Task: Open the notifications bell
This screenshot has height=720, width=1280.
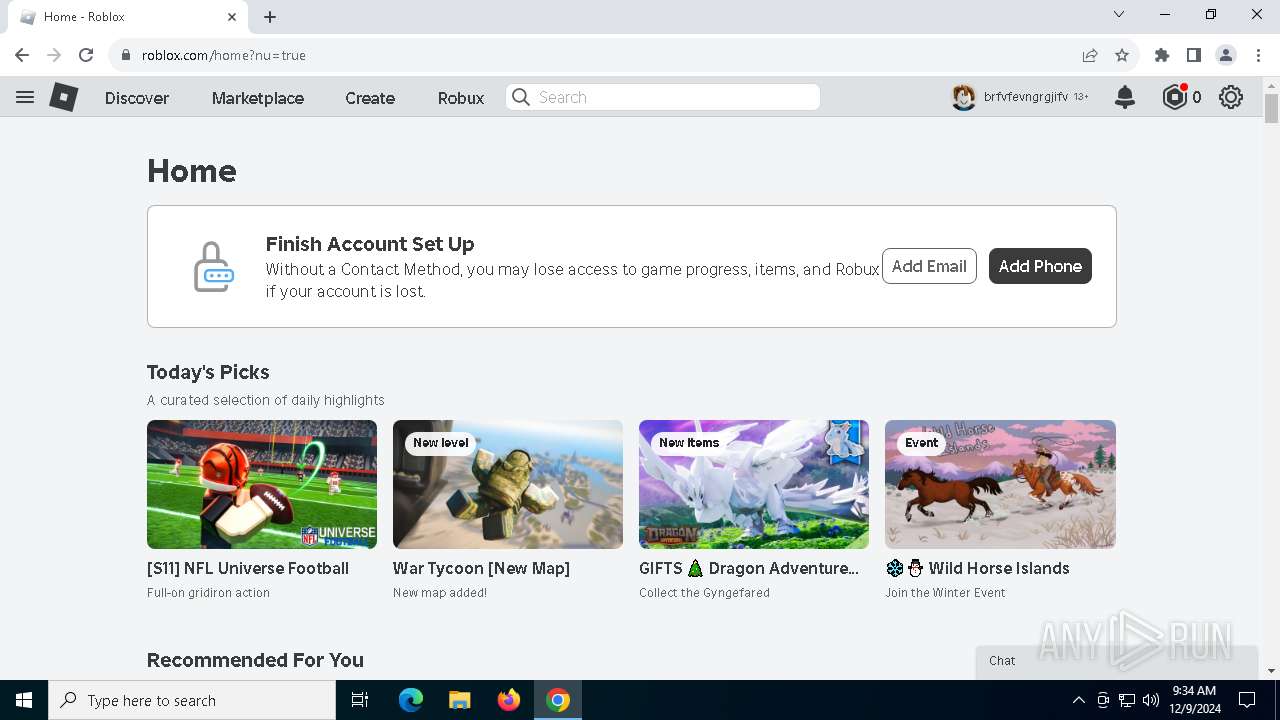Action: [1125, 97]
